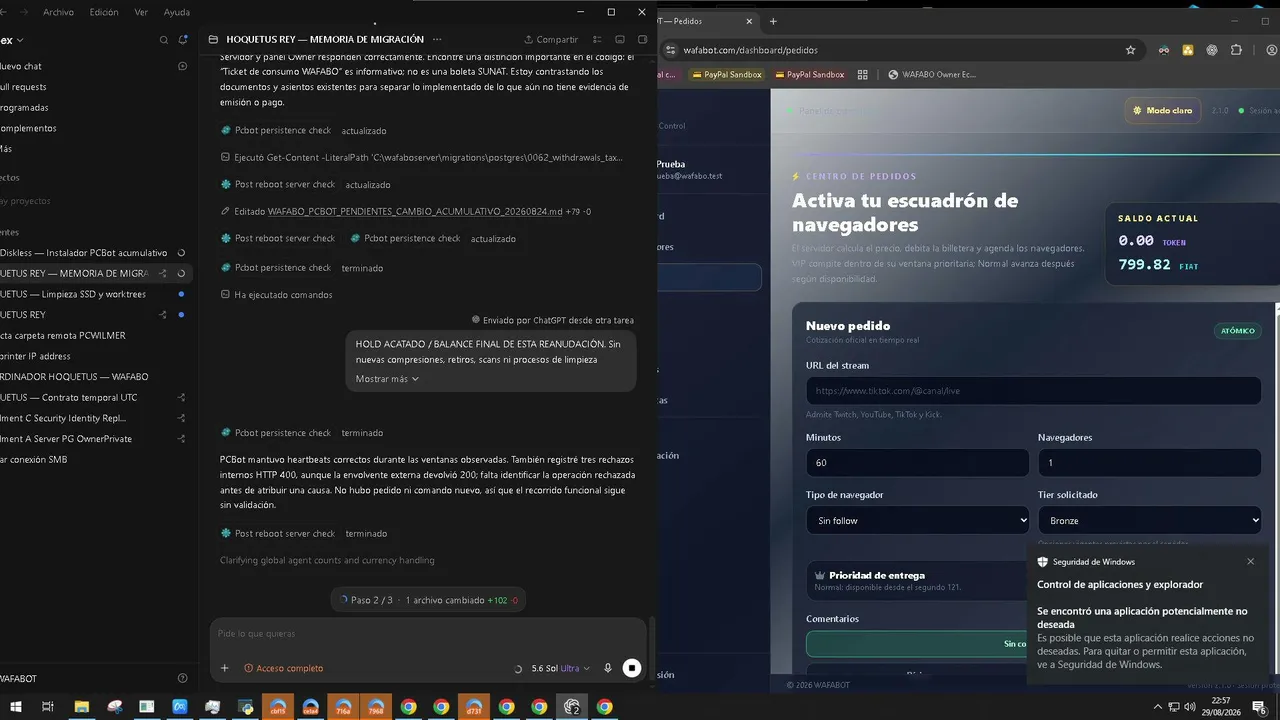
Task: Open 'Limpieza SSD y worktrees' conversation
Action: point(73,294)
